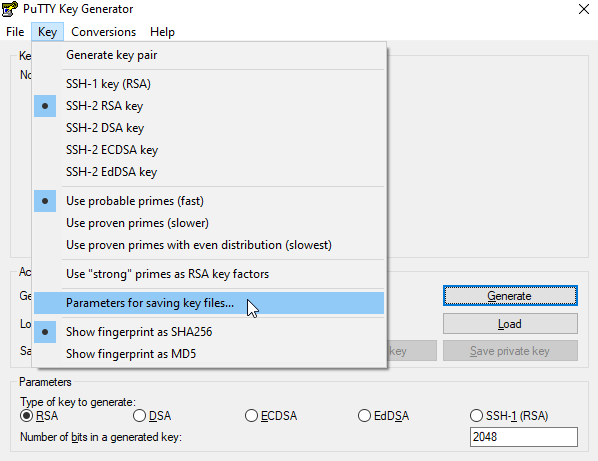Click the PuTTY Key Generator title icon
This screenshot has width=598, height=461.
[x=10, y=9]
